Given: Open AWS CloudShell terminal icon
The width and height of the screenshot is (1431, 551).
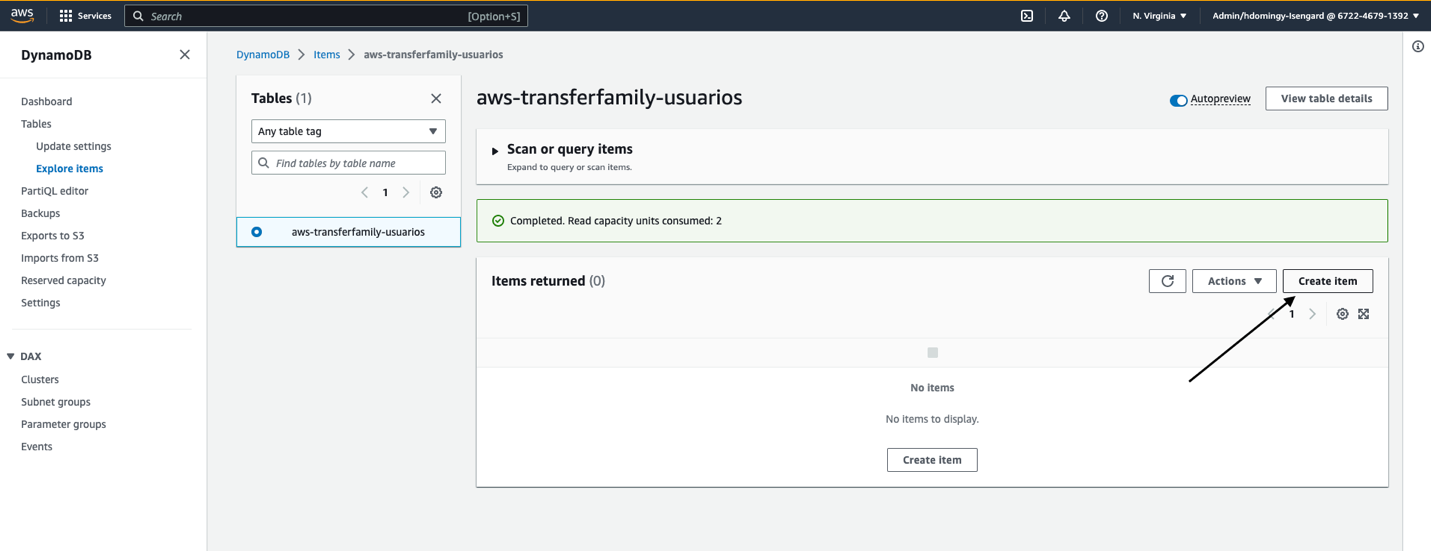Looking at the screenshot, I should tap(1026, 16).
